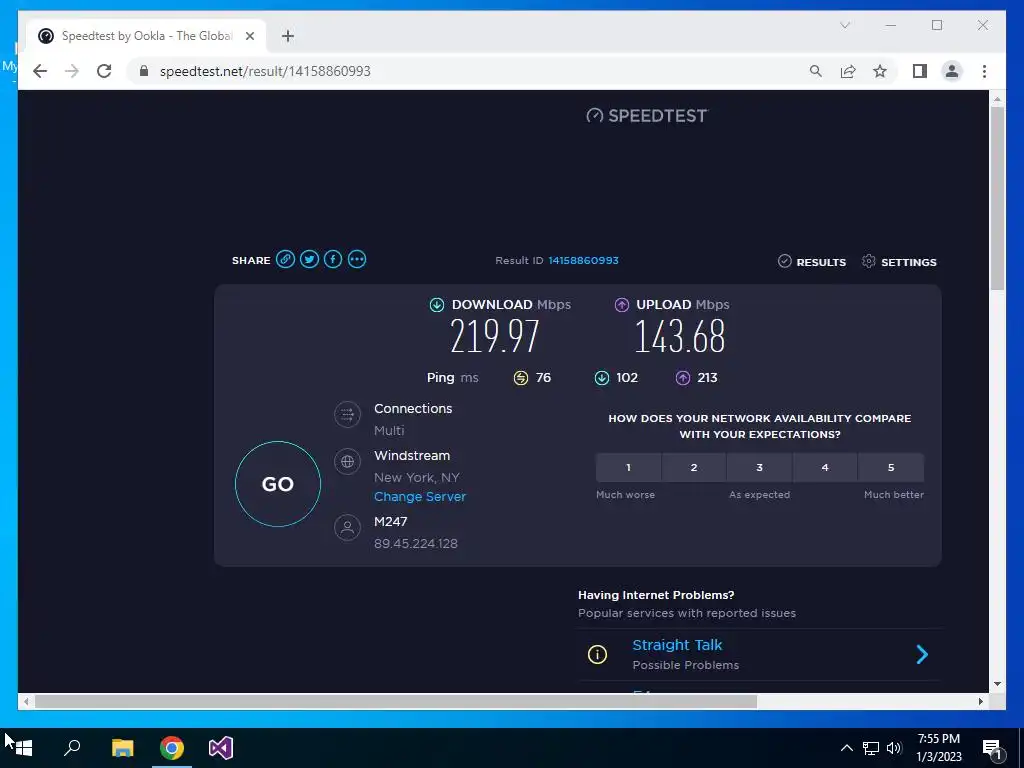Bookmark this page with star icon
This screenshot has width=1024, height=768.
click(x=880, y=71)
